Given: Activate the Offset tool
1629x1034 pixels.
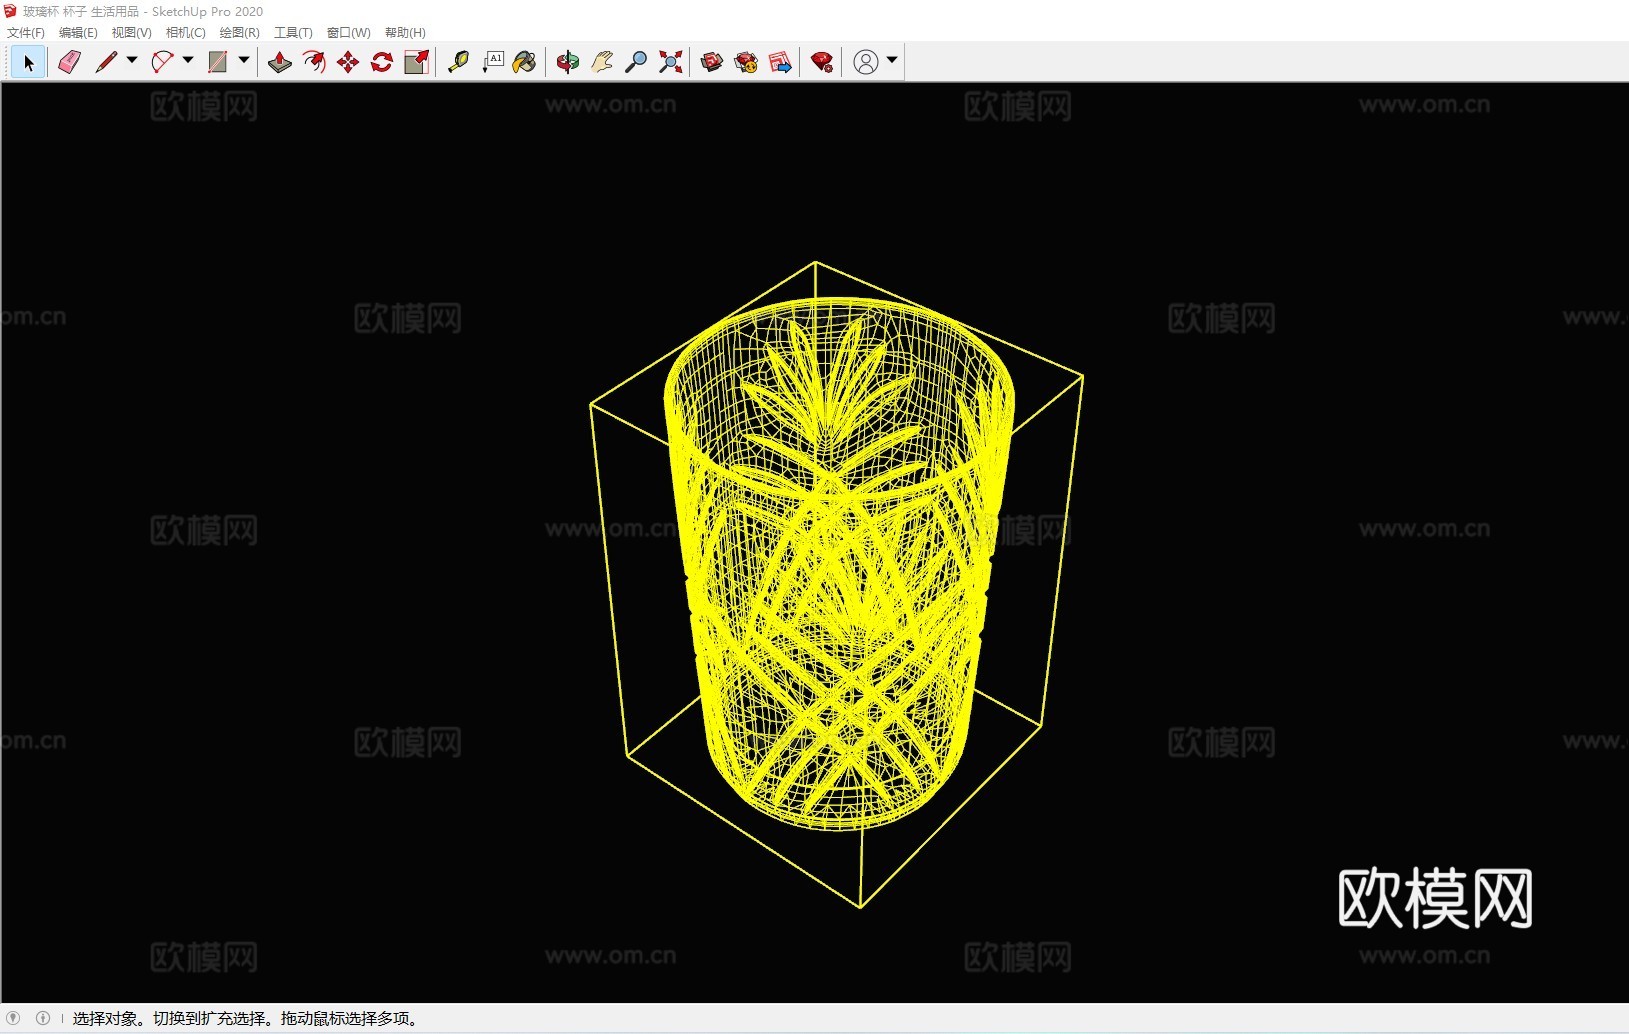Looking at the screenshot, I should point(314,62).
